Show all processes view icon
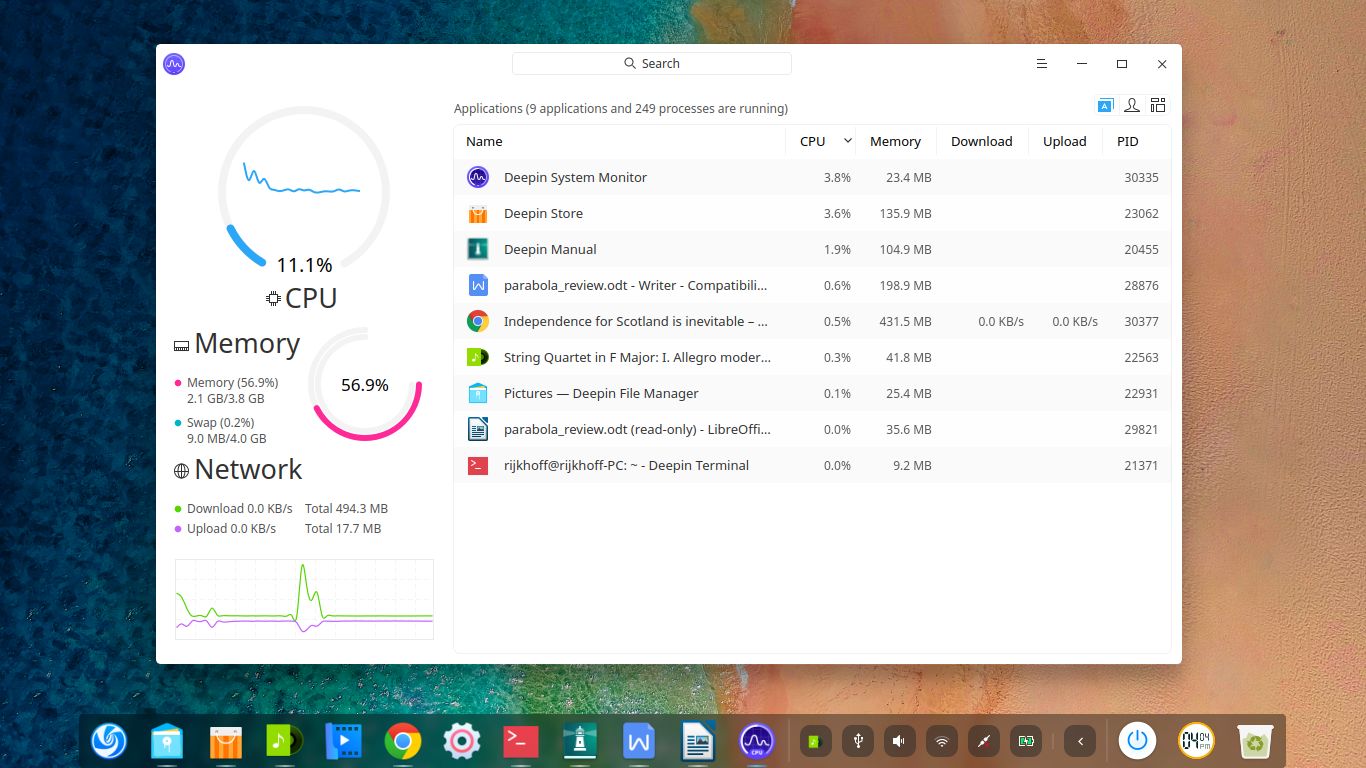Viewport: 1366px width, 768px height. click(x=1158, y=105)
